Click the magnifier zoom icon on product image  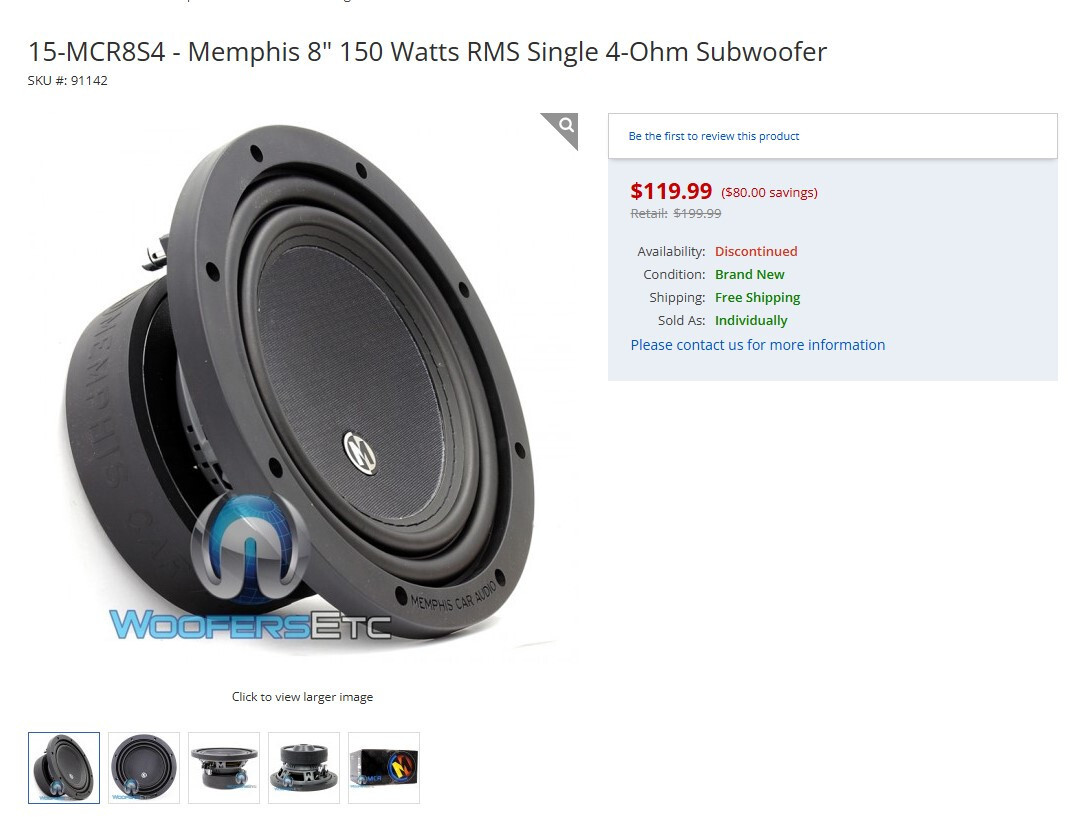tap(566, 126)
